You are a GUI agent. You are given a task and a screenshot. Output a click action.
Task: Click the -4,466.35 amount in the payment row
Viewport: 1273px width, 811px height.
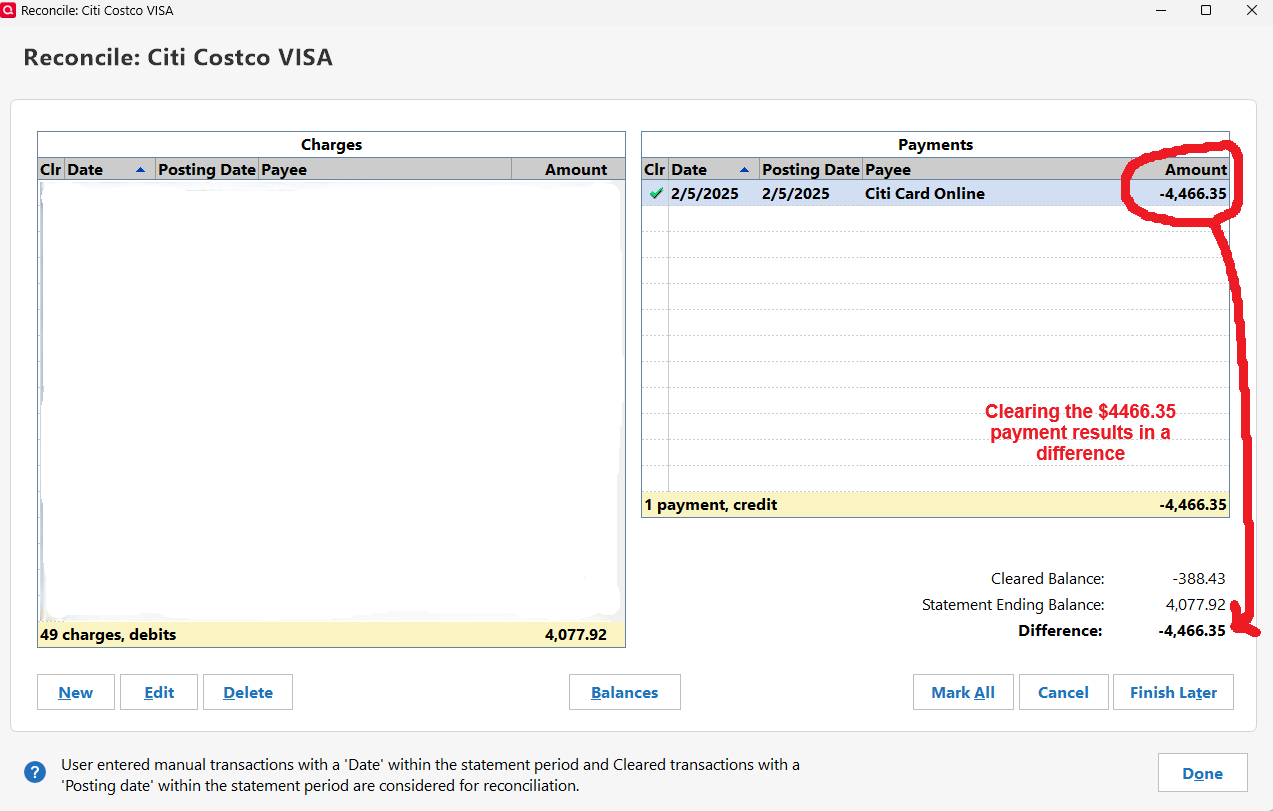tap(1193, 194)
